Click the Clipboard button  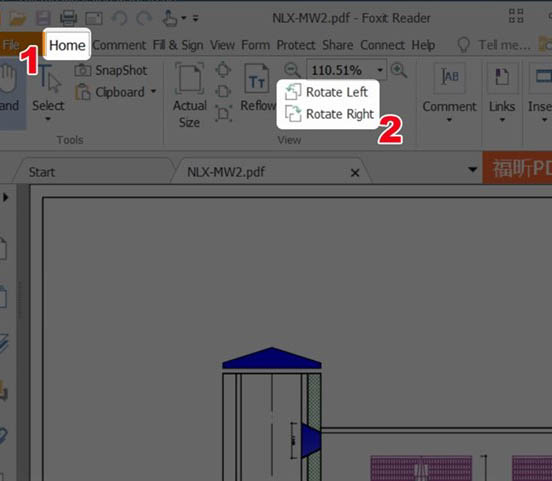tap(109, 92)
